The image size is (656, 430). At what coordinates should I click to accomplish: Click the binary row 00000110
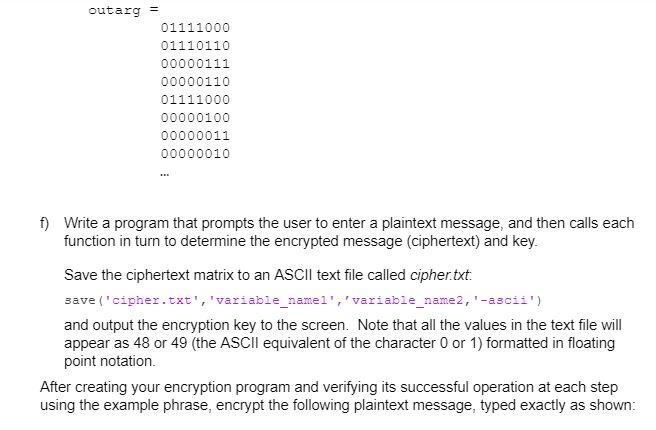pos(195,82)
